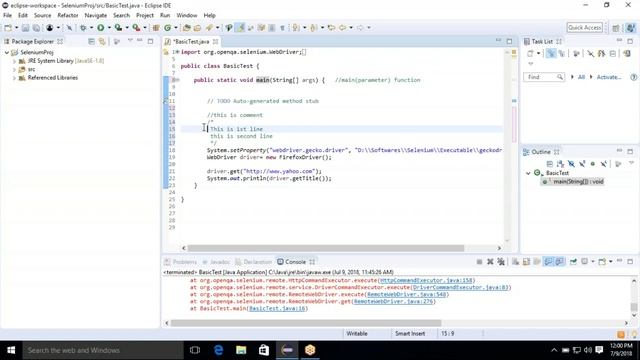Toggle Mark Occurrences highlighted toolbar icon
Image resolution: width=640 pixels, height=360 pixels.
[x=240, y=28]
